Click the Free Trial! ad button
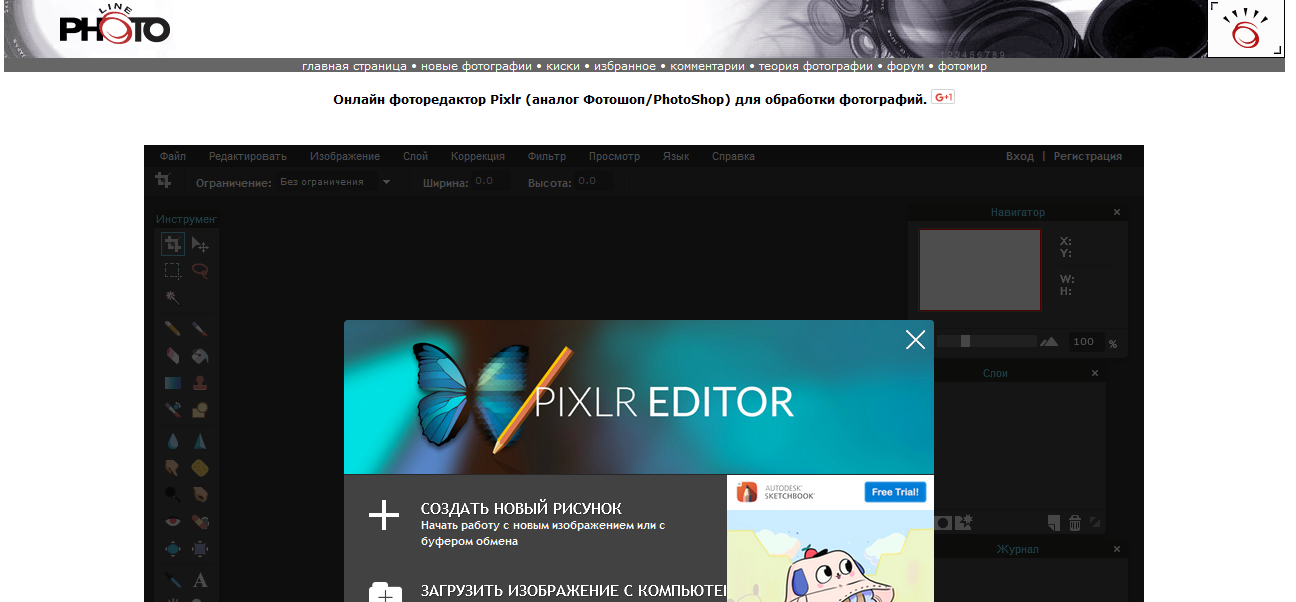Viewport: 1296px width, 602px height. pos(897,492)
